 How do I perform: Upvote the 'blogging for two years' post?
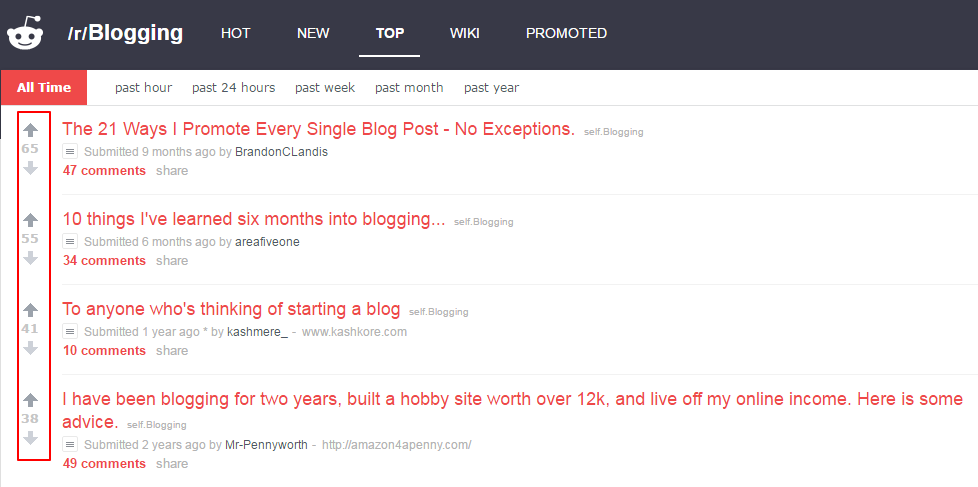pos(31,400)
